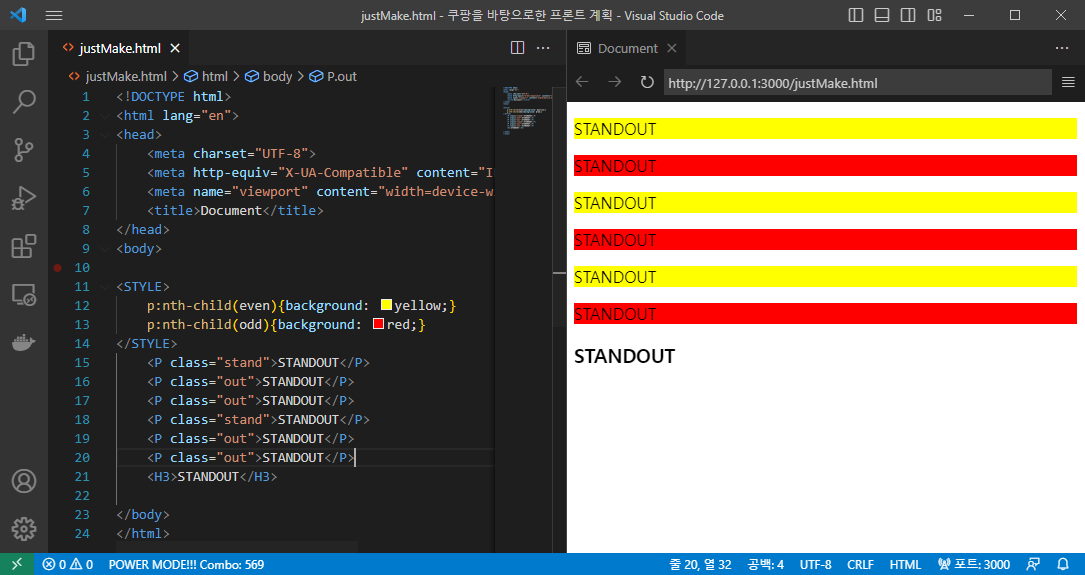Click the body breadcrumb item
This screenshot has width=1085, height=575.
(x=269, y=76)
